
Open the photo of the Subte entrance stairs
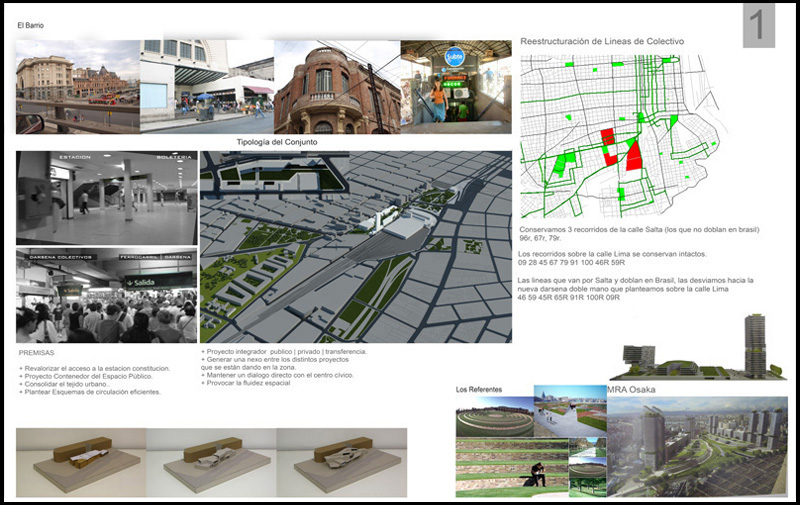click(x=456, y=87)
